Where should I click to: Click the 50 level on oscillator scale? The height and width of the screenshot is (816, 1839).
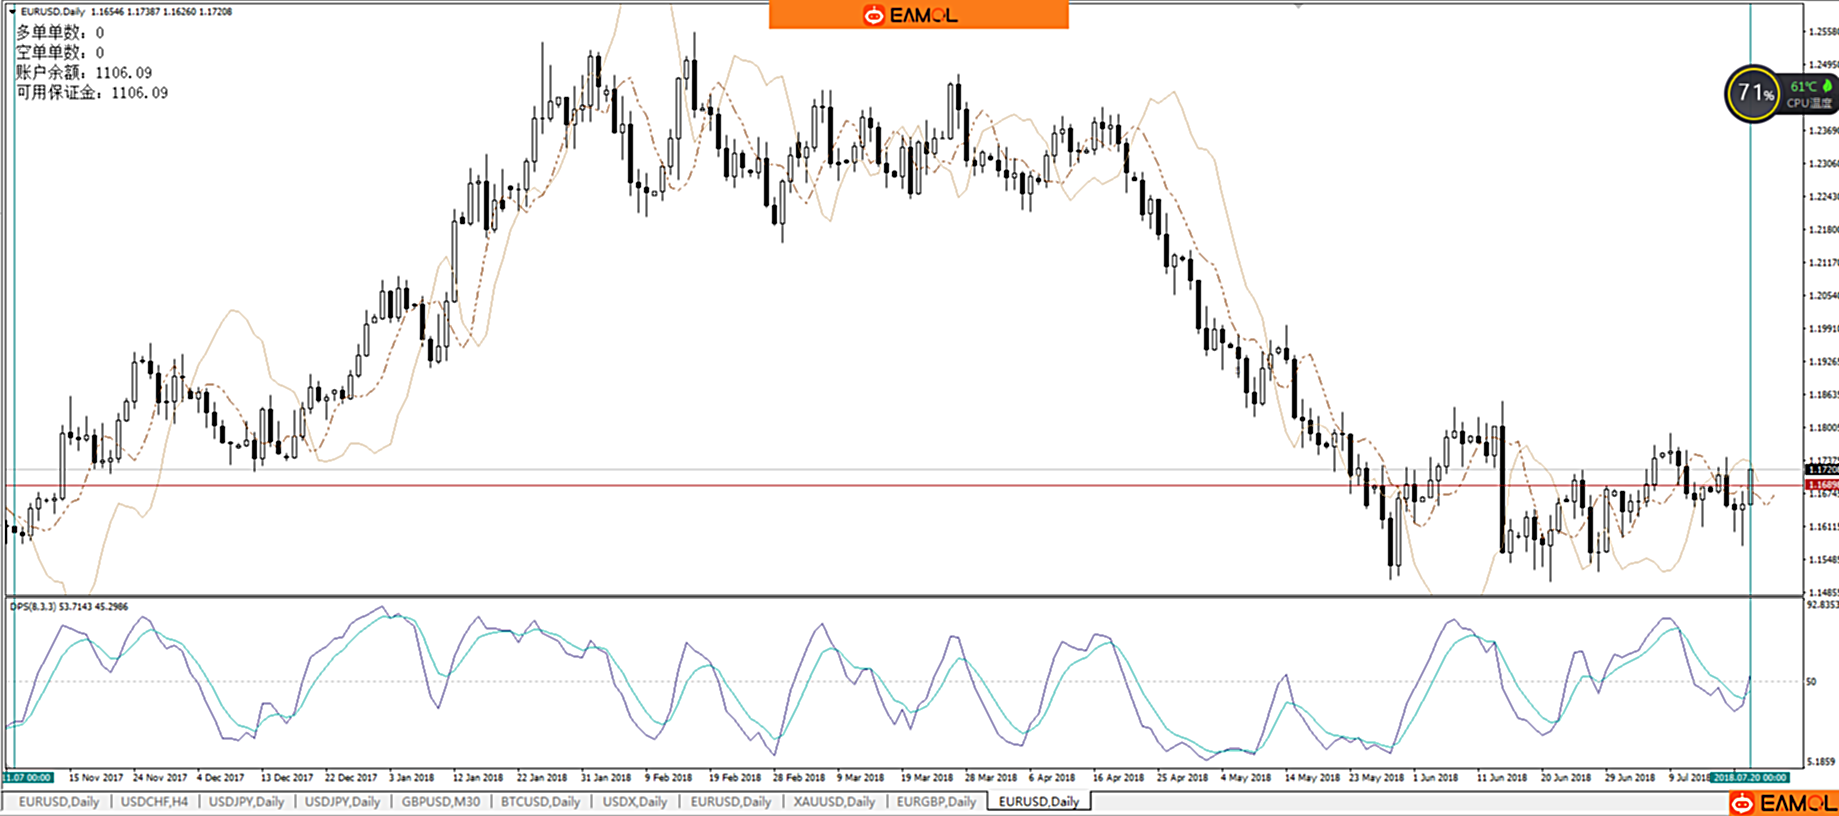pyautogui.click(x=1811, y=682)
